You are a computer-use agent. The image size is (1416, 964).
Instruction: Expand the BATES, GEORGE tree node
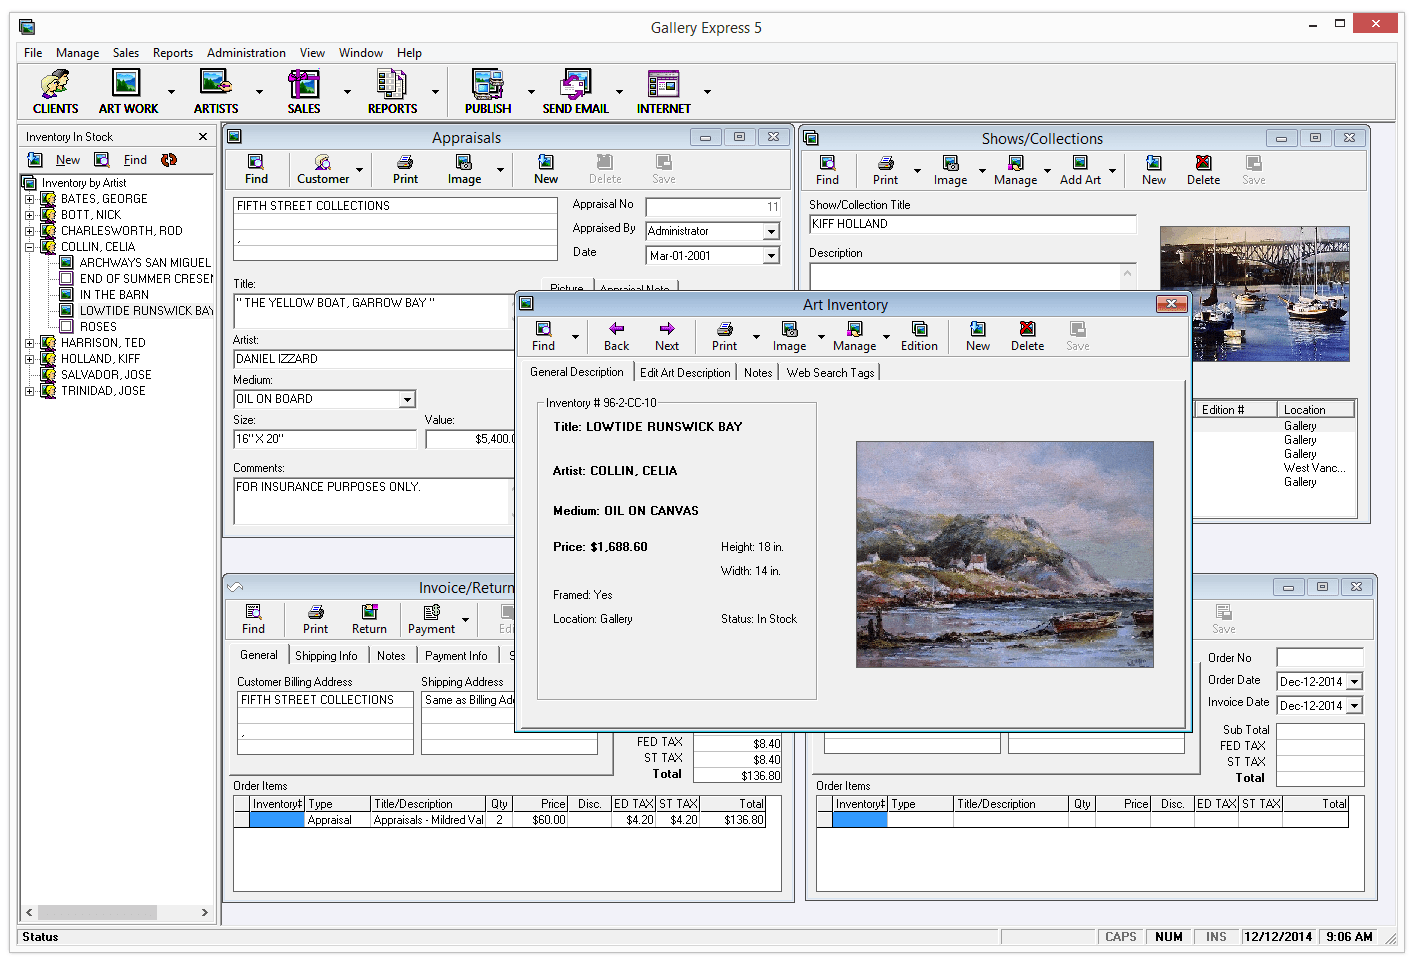[30, 199]
